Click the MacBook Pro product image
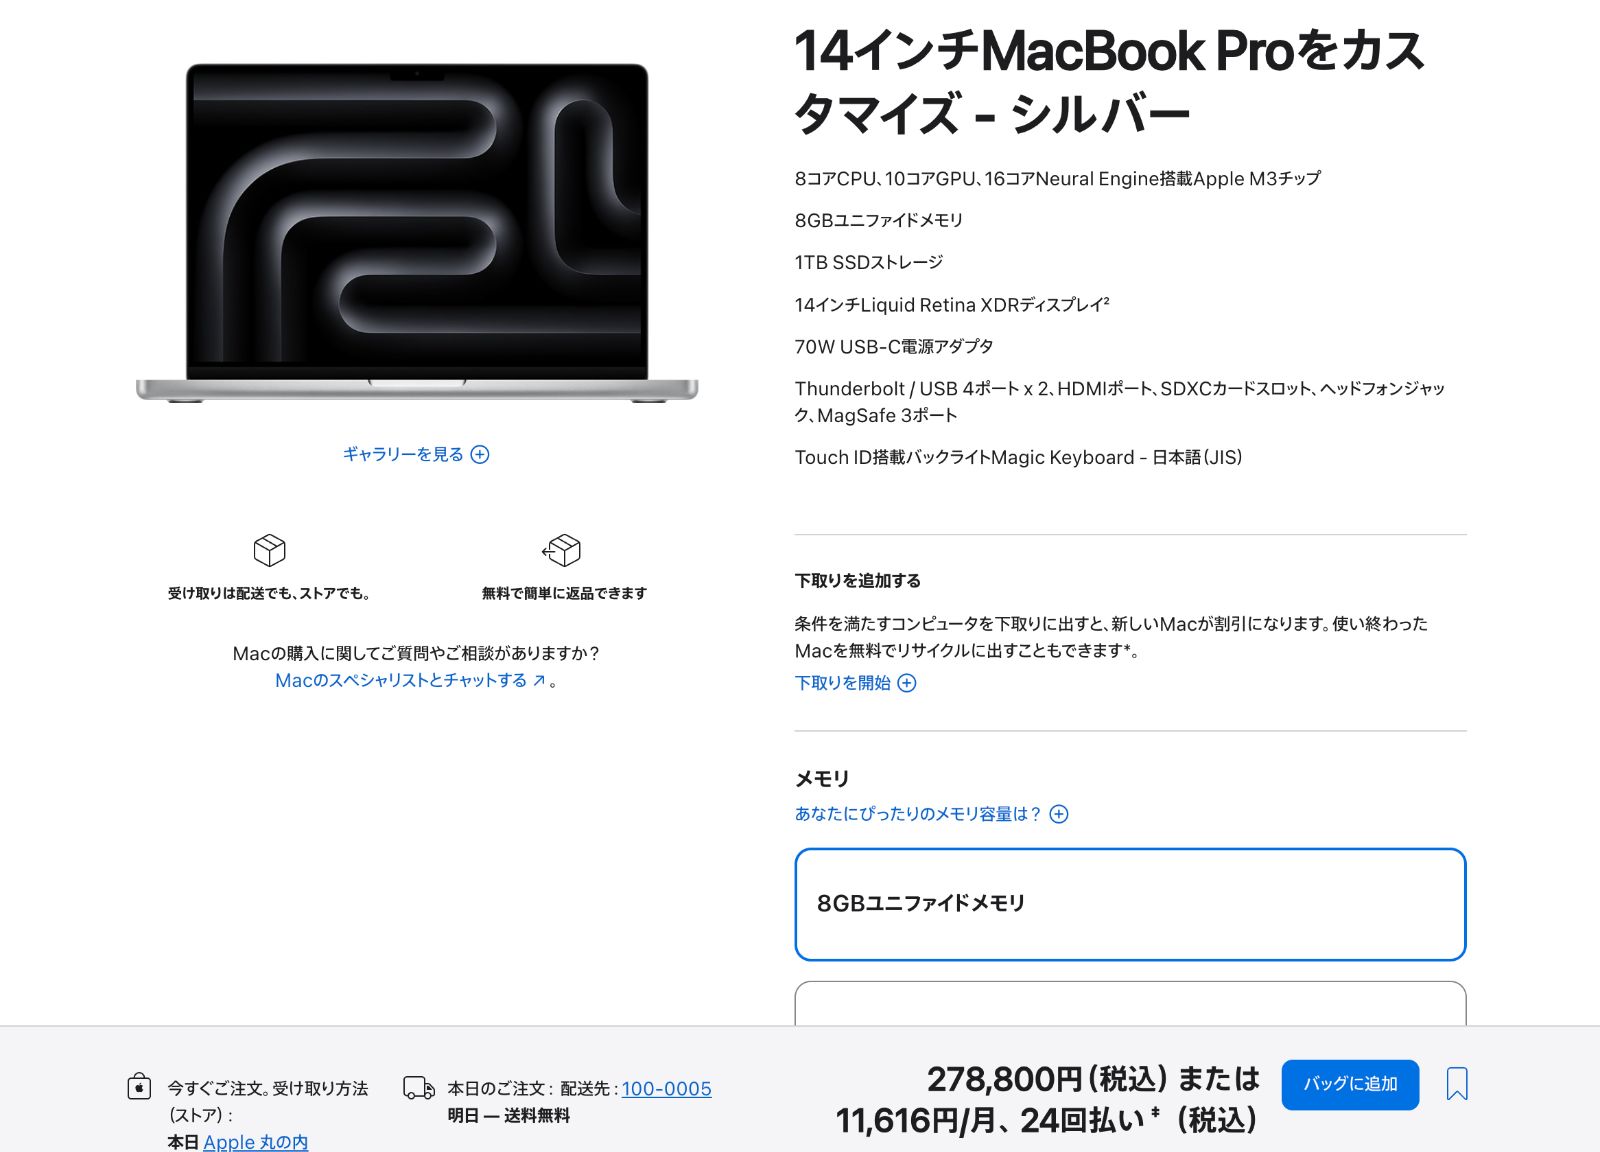The image size is (1600, 1152). pyautogui.click(x=417, y=233)
